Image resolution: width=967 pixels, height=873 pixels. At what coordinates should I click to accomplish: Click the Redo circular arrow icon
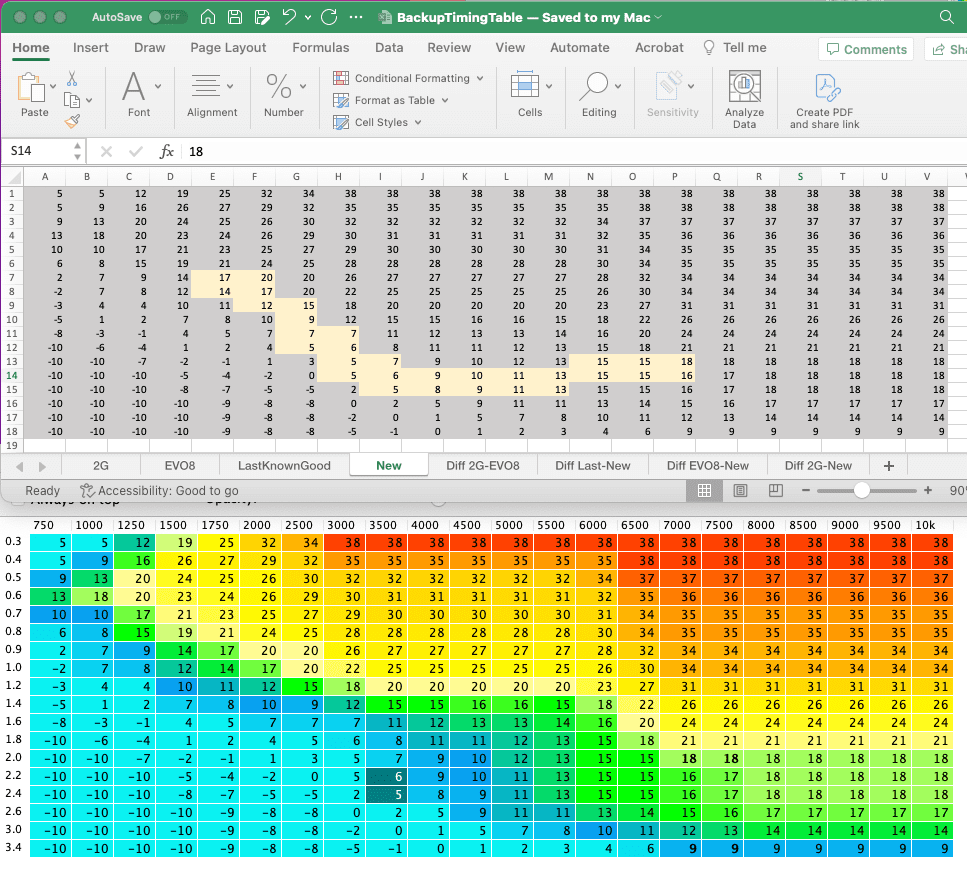pos(329,17)
